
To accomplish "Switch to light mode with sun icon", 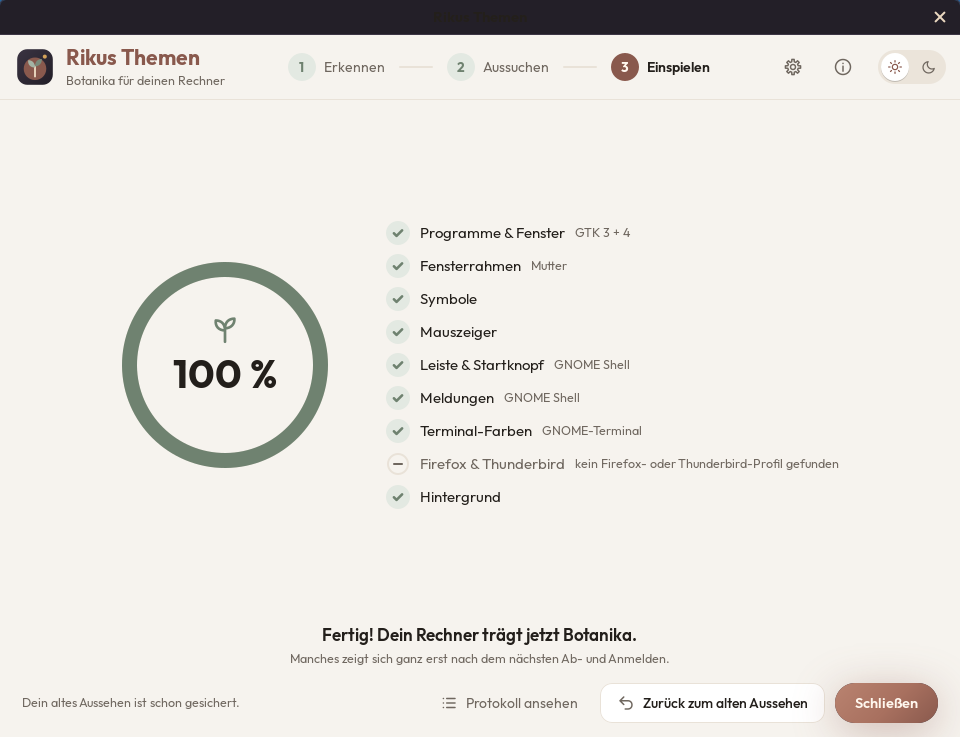I will click(x=895, y=67).
